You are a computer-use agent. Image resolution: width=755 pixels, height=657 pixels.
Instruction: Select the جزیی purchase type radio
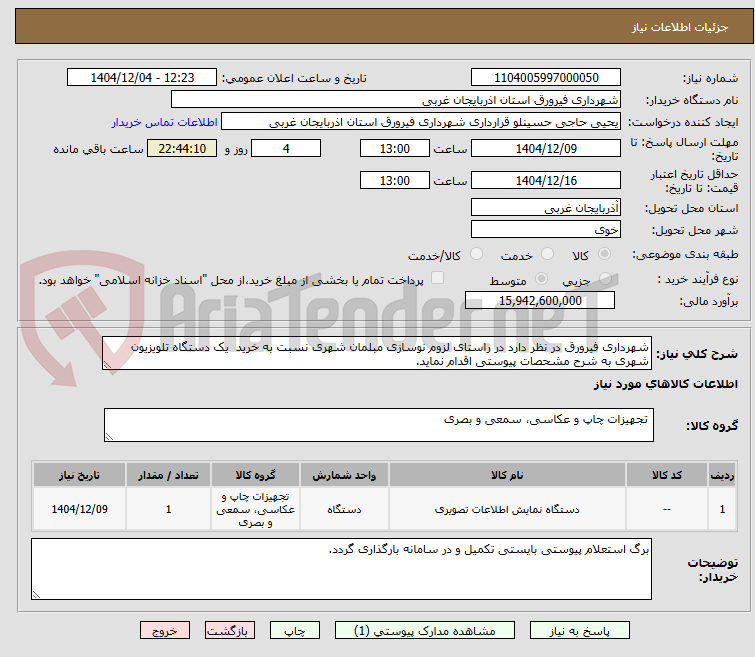605,278
